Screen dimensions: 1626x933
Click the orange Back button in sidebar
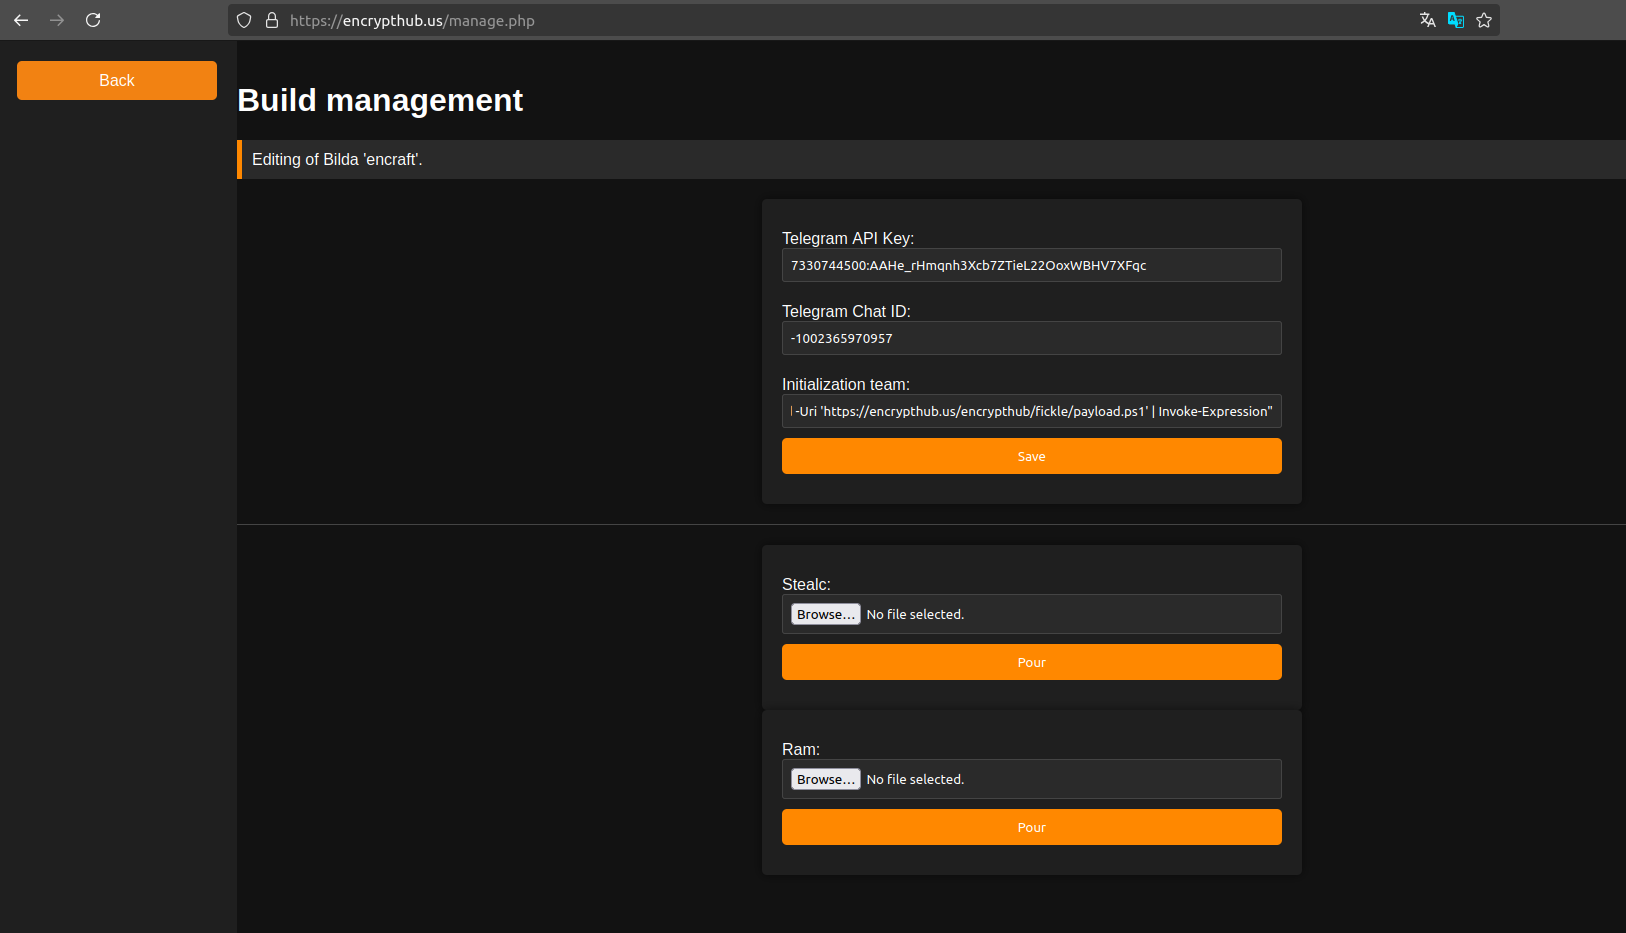(116, 80)
